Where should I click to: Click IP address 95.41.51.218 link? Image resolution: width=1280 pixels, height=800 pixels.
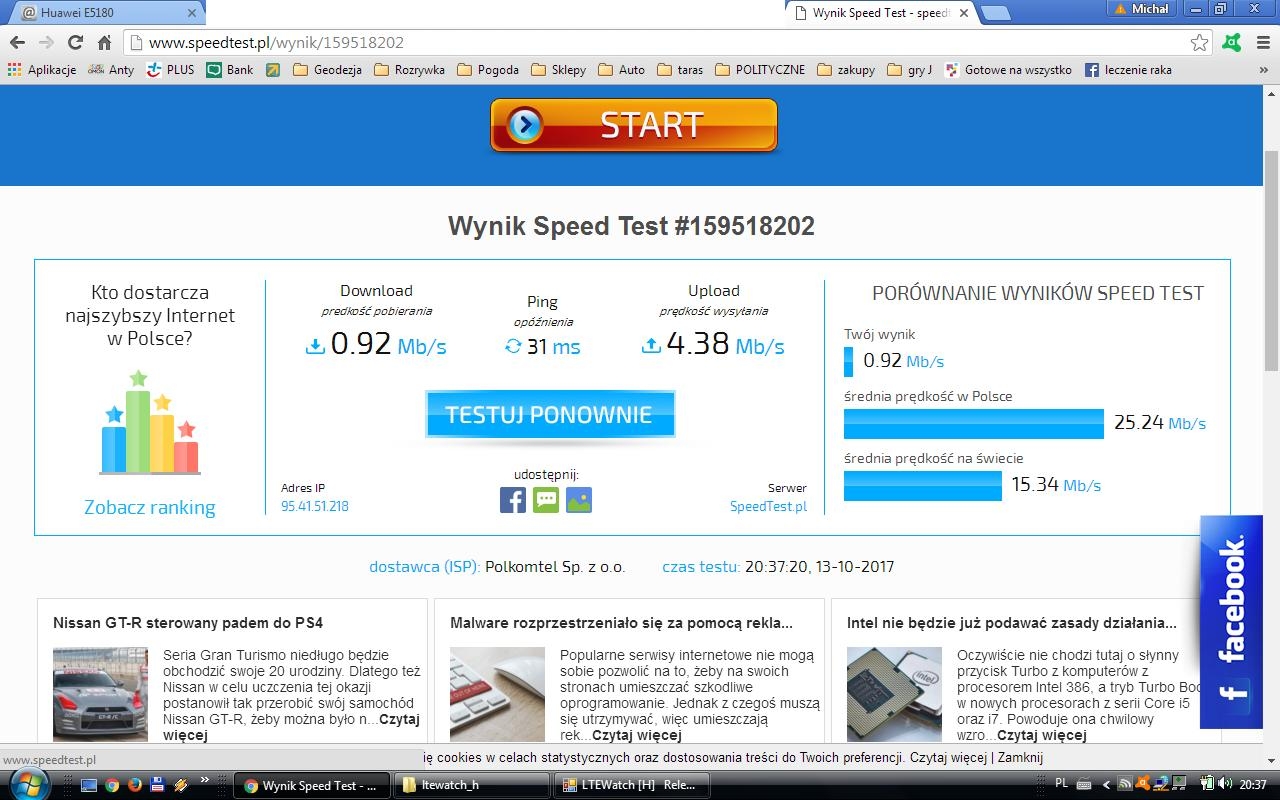(315, 506)
